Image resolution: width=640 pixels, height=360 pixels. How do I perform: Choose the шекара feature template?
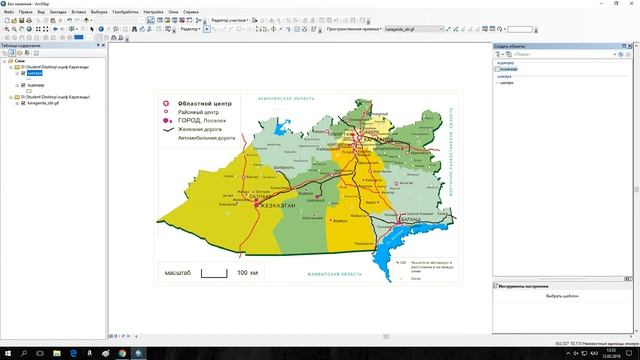[x=507, y=83]
